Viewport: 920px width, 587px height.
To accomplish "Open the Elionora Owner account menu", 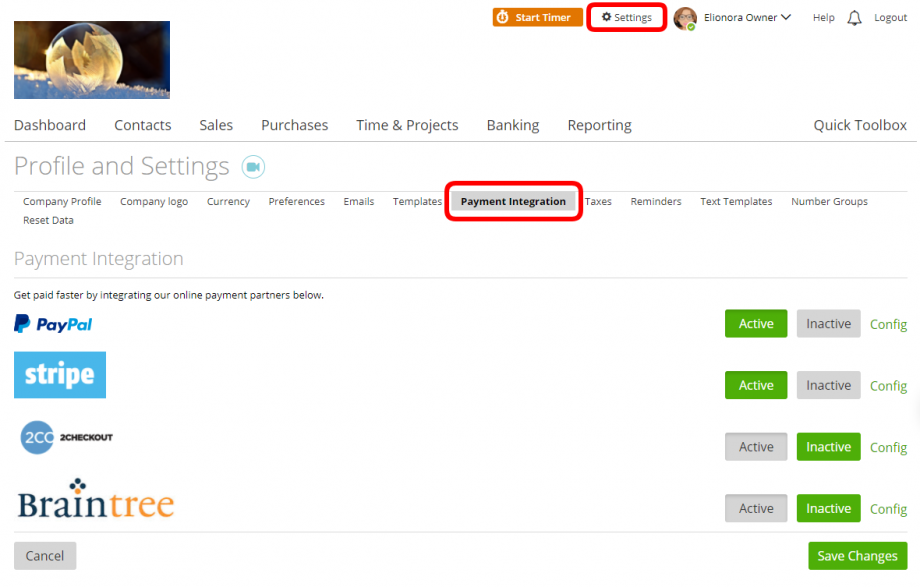I will tap(733, 17).
